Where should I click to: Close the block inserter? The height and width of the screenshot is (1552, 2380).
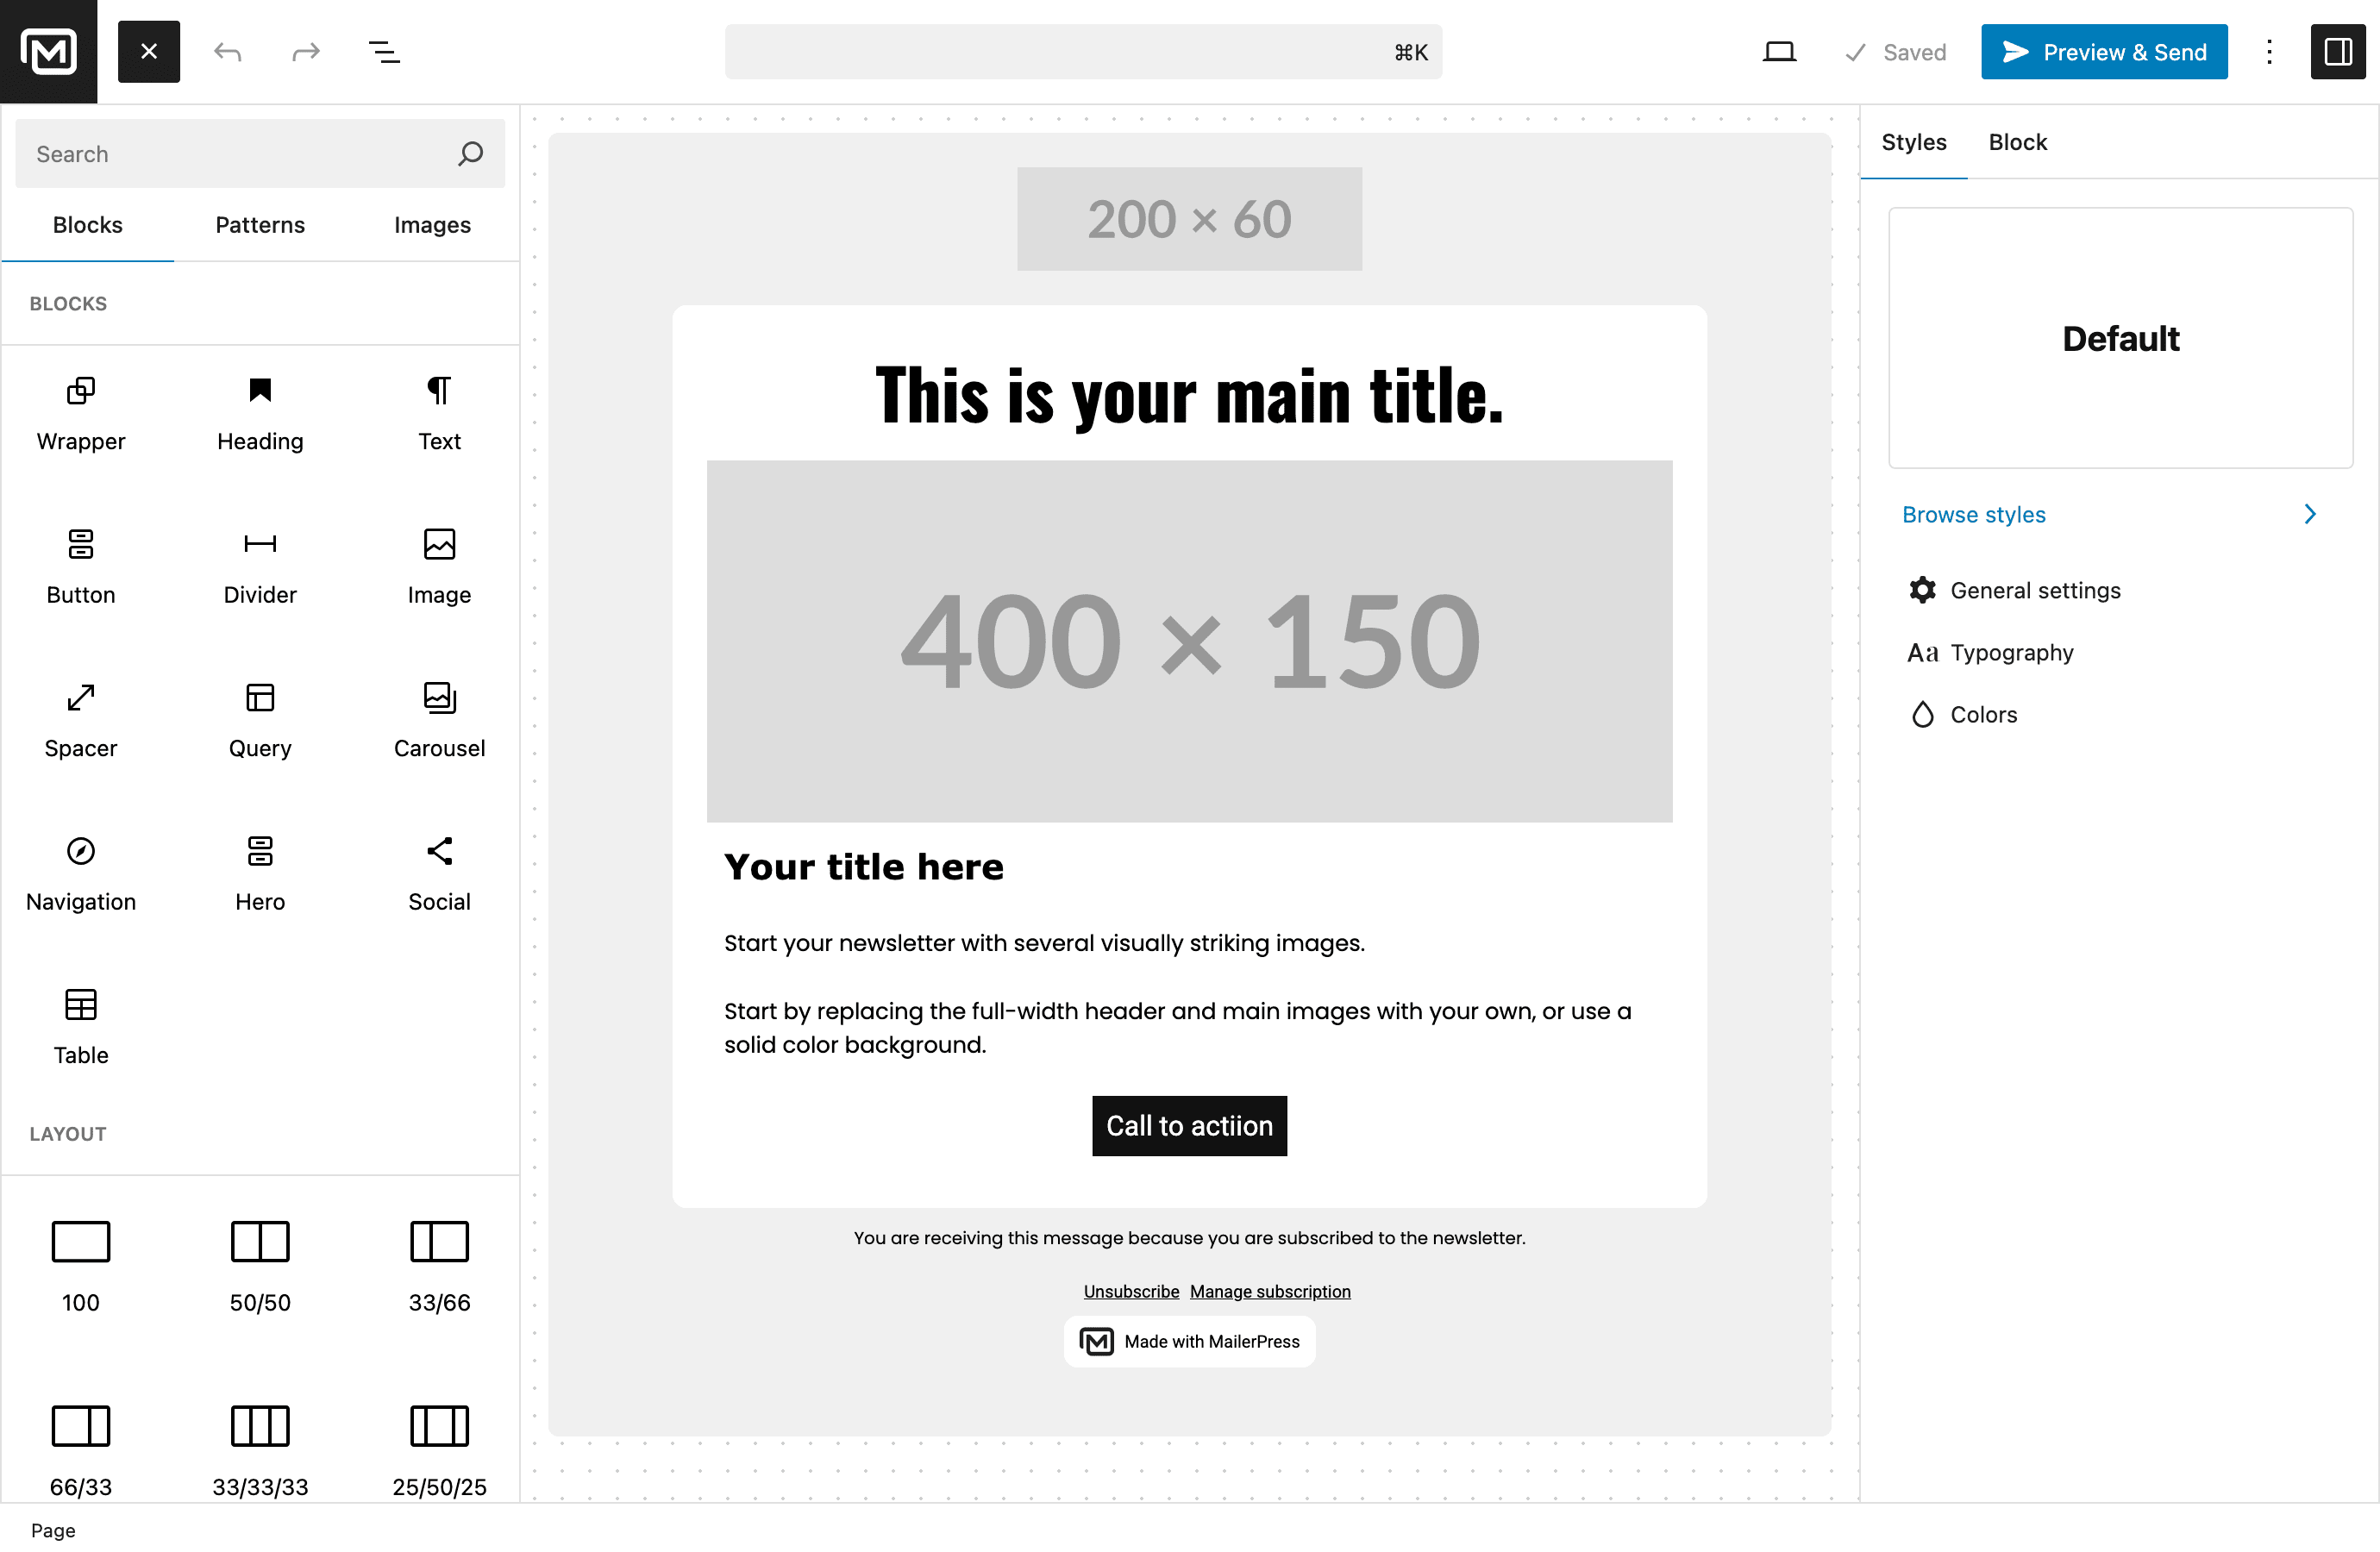pyautogui.click(x=149, y=51)
